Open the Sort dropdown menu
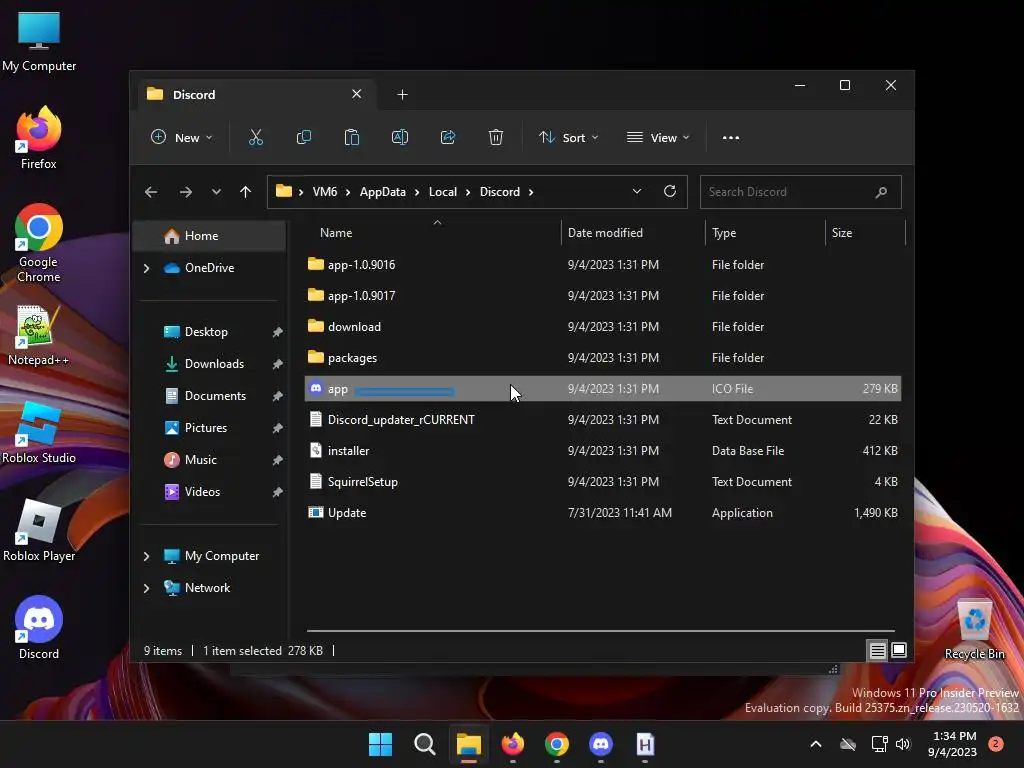 click(568, 138)
